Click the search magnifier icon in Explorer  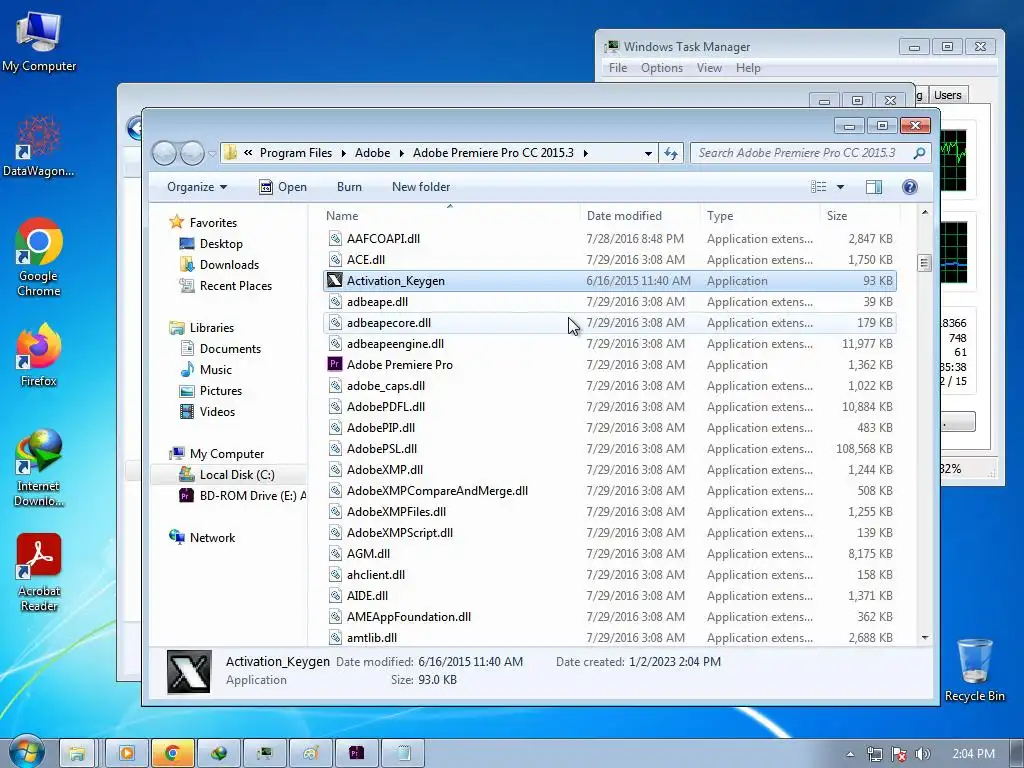click(x=919, y=153)
